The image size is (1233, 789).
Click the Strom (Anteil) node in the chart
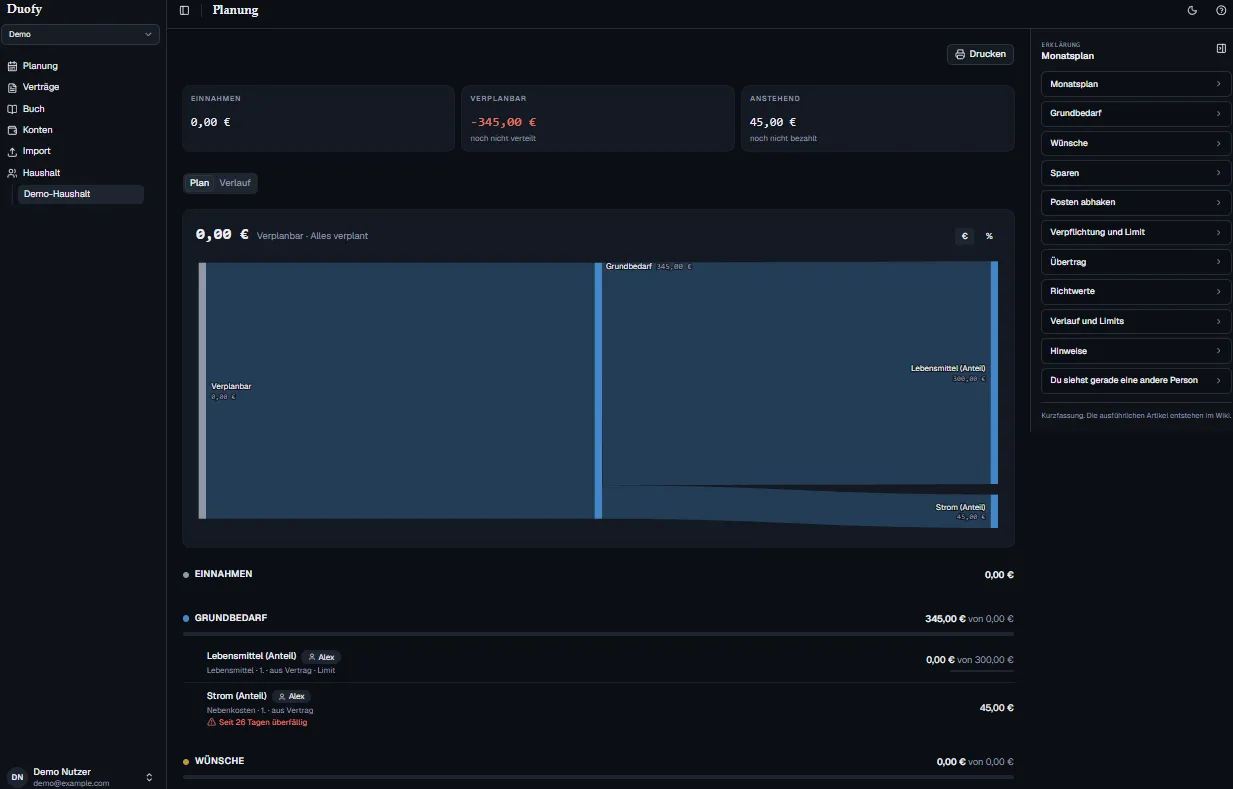point(994,511)
